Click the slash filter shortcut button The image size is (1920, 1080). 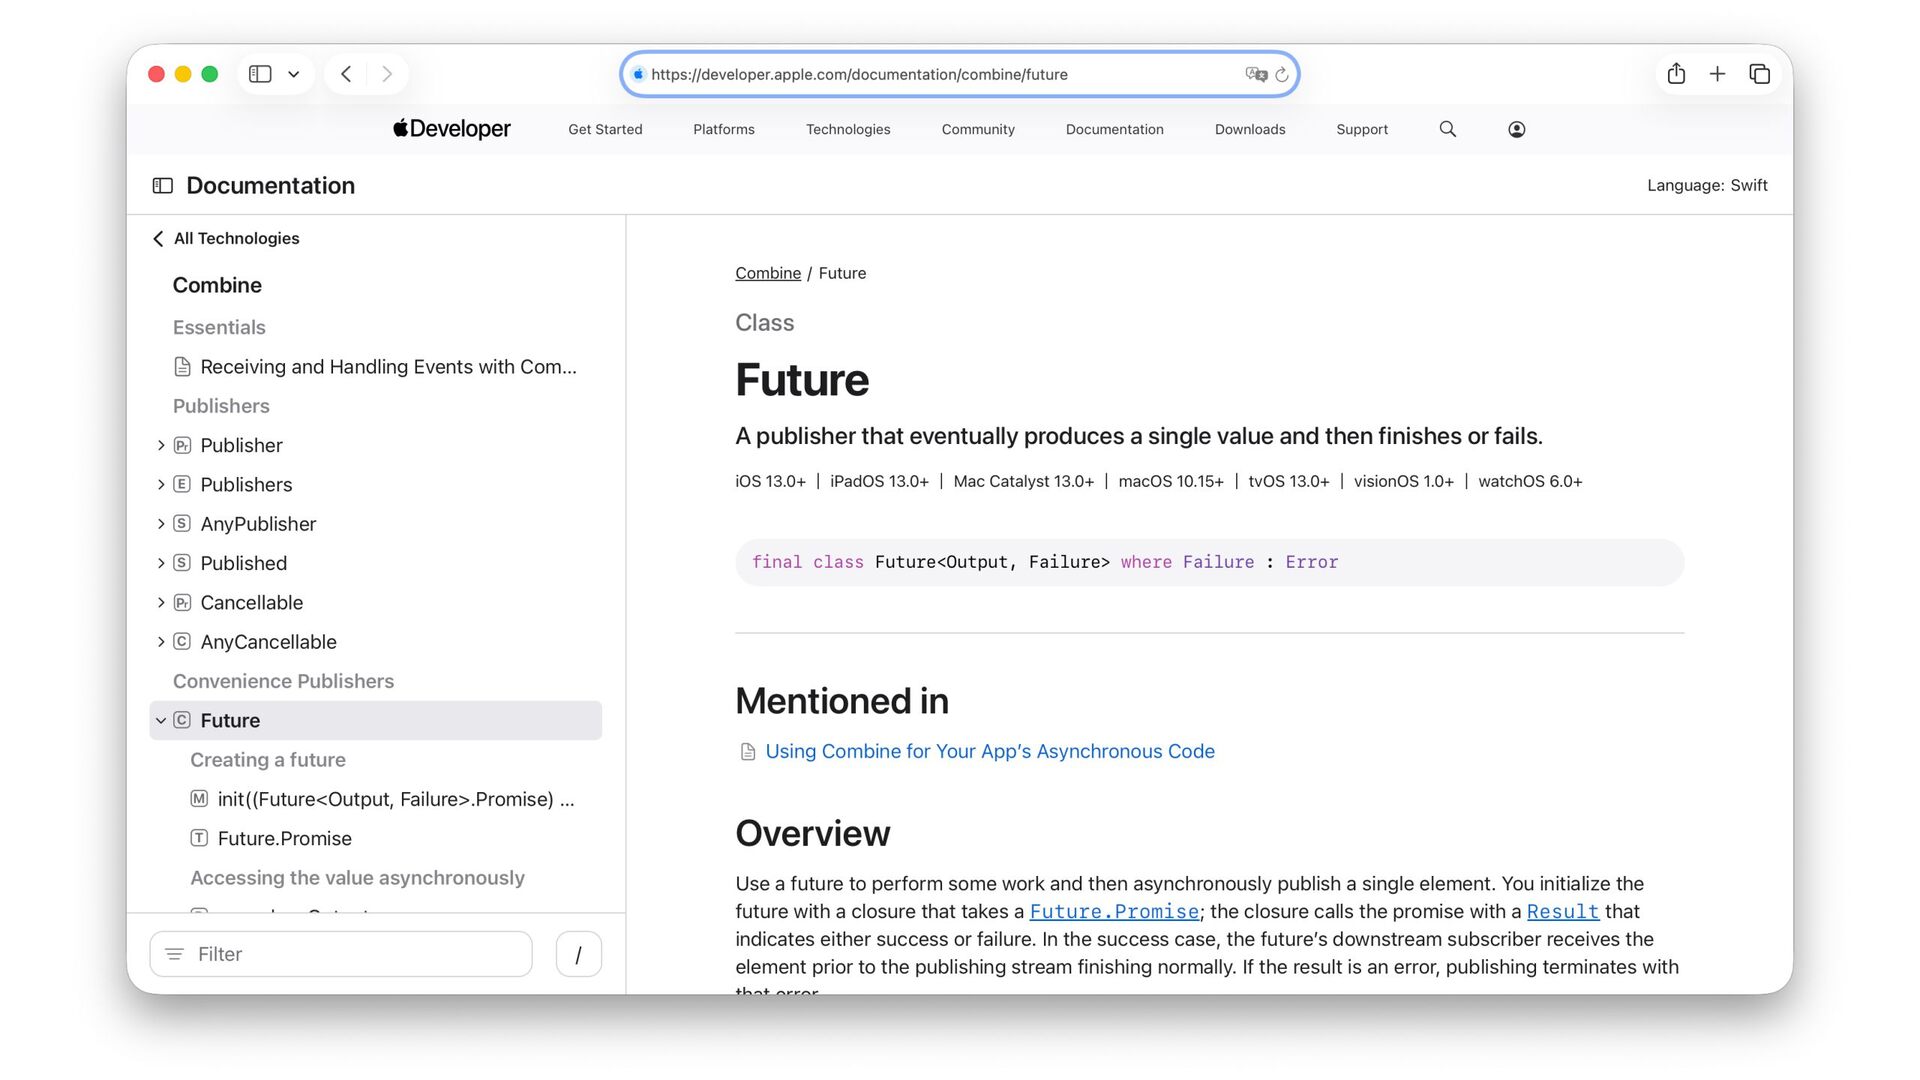[578, 954]
